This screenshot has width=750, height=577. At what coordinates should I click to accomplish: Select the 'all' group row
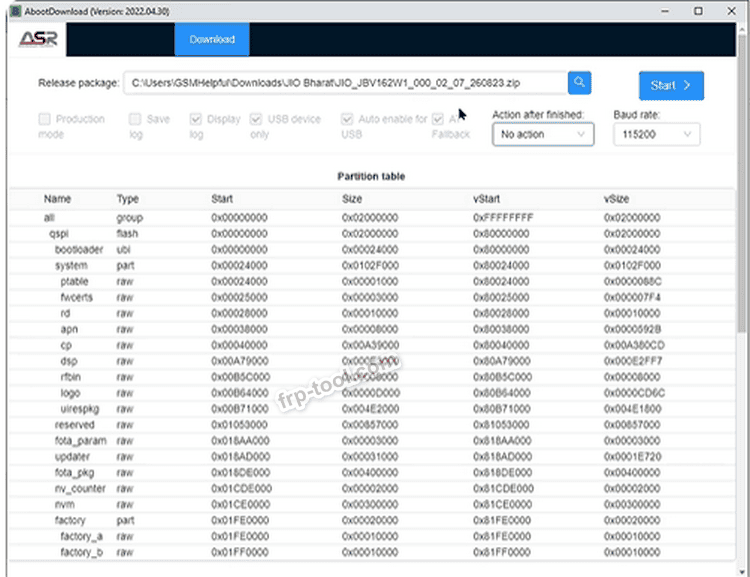coord(372,218)
